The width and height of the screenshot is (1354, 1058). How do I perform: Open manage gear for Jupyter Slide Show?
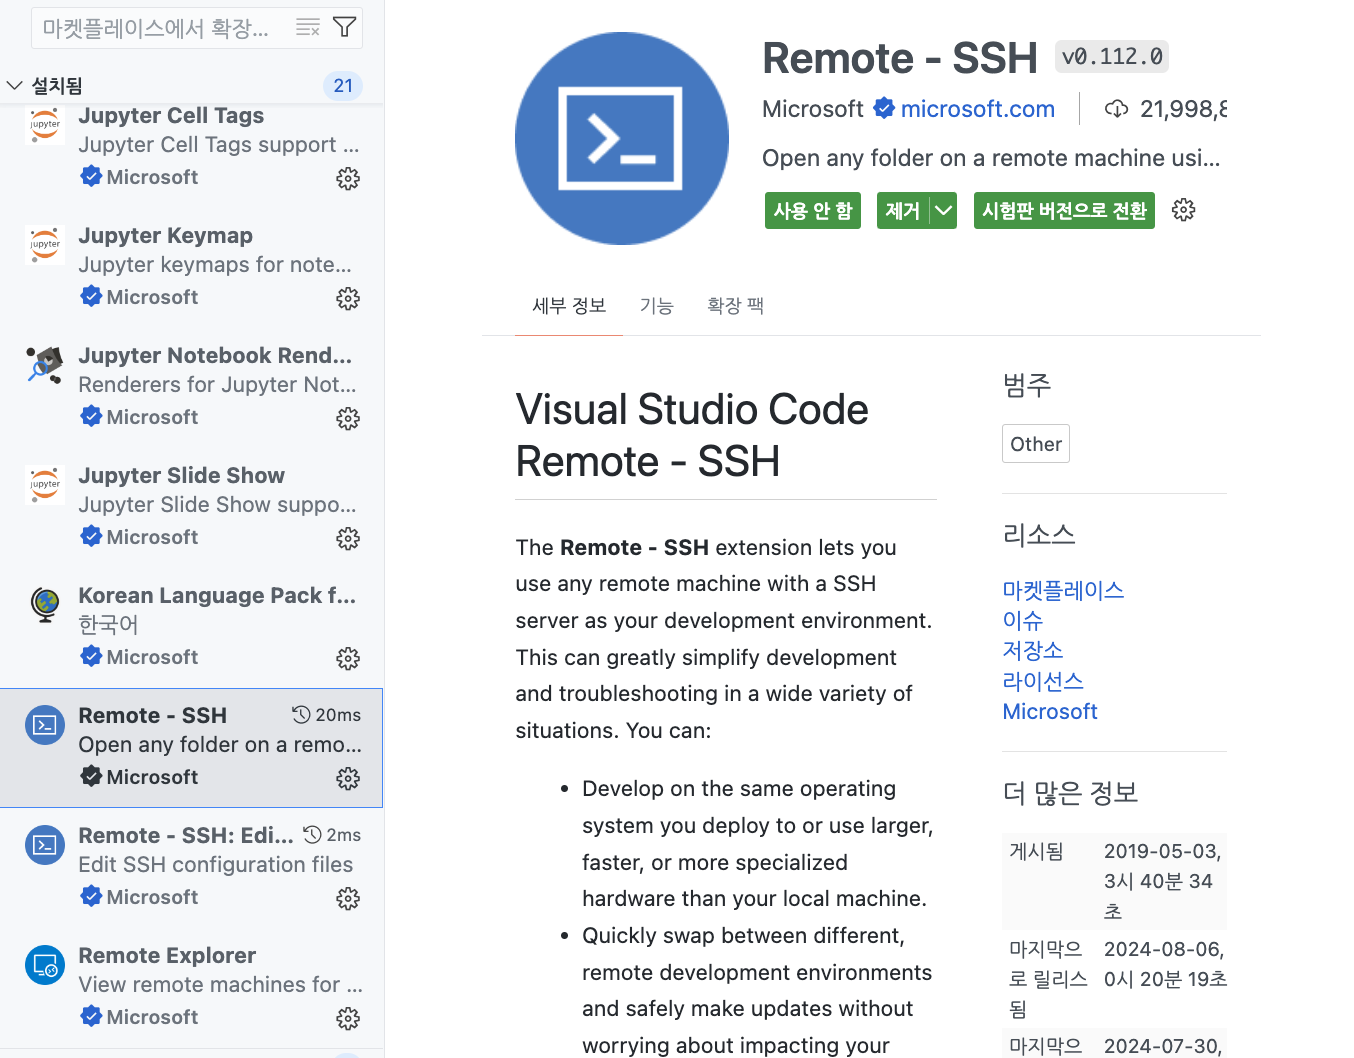pyautogui.click(x=348, y=539)
